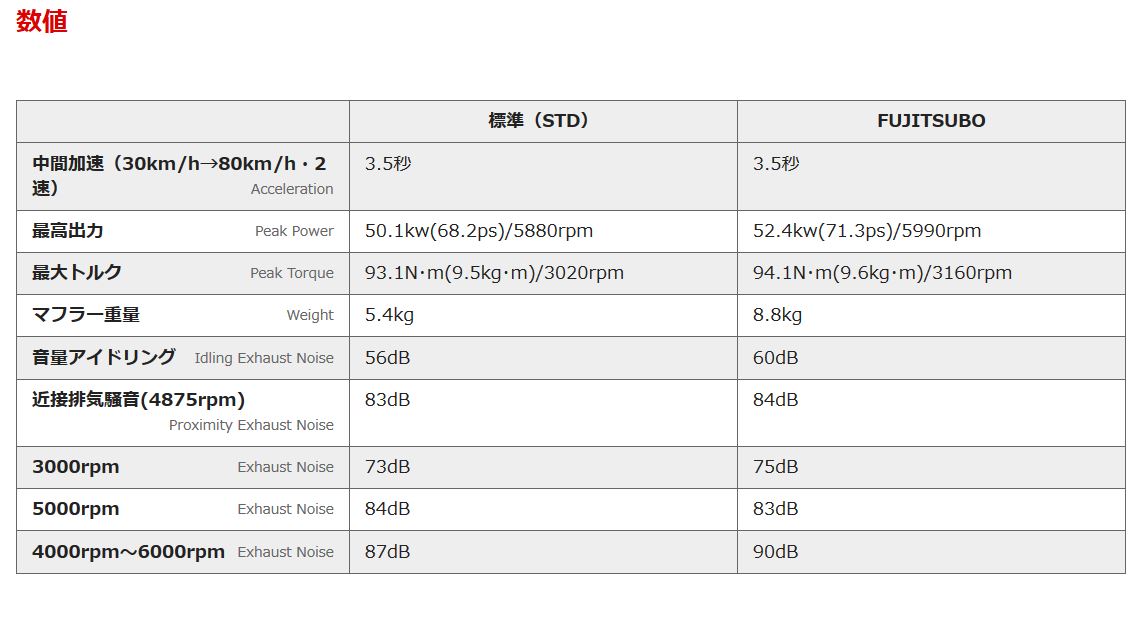Viewport: 1147px width, 620px height.
Task: Click the 最大トルク Peak Torque row label
Action: click(x=183, y=273)
